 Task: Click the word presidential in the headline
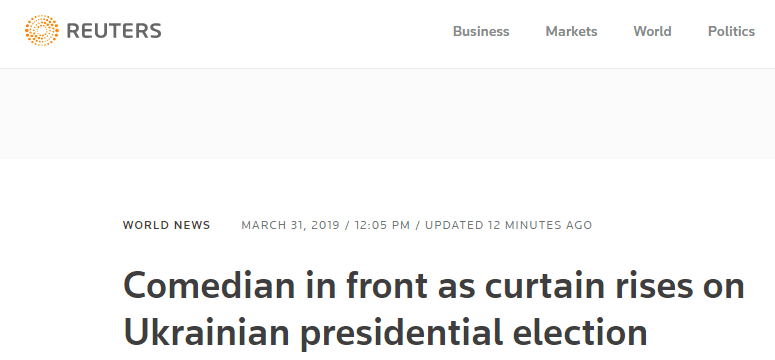click(401, 332)
